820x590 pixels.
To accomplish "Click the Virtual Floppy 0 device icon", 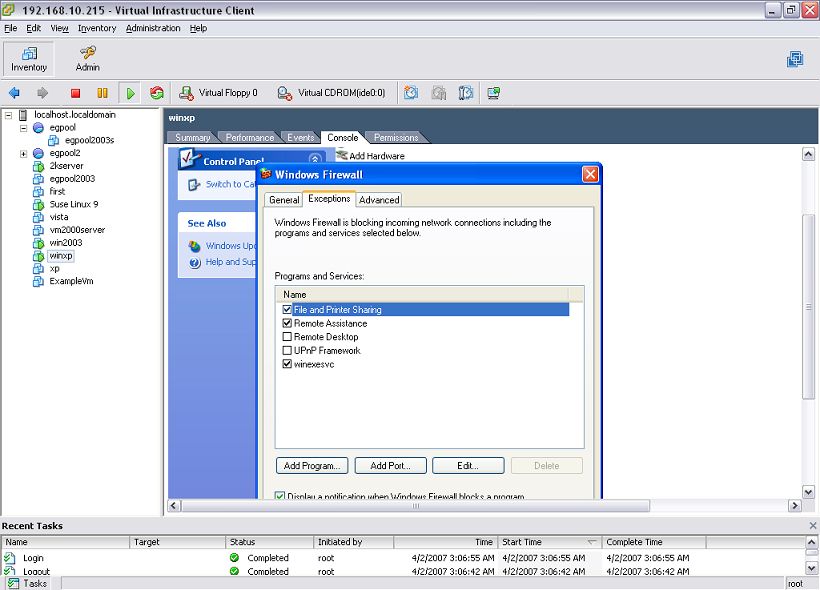I will point(186,93).
